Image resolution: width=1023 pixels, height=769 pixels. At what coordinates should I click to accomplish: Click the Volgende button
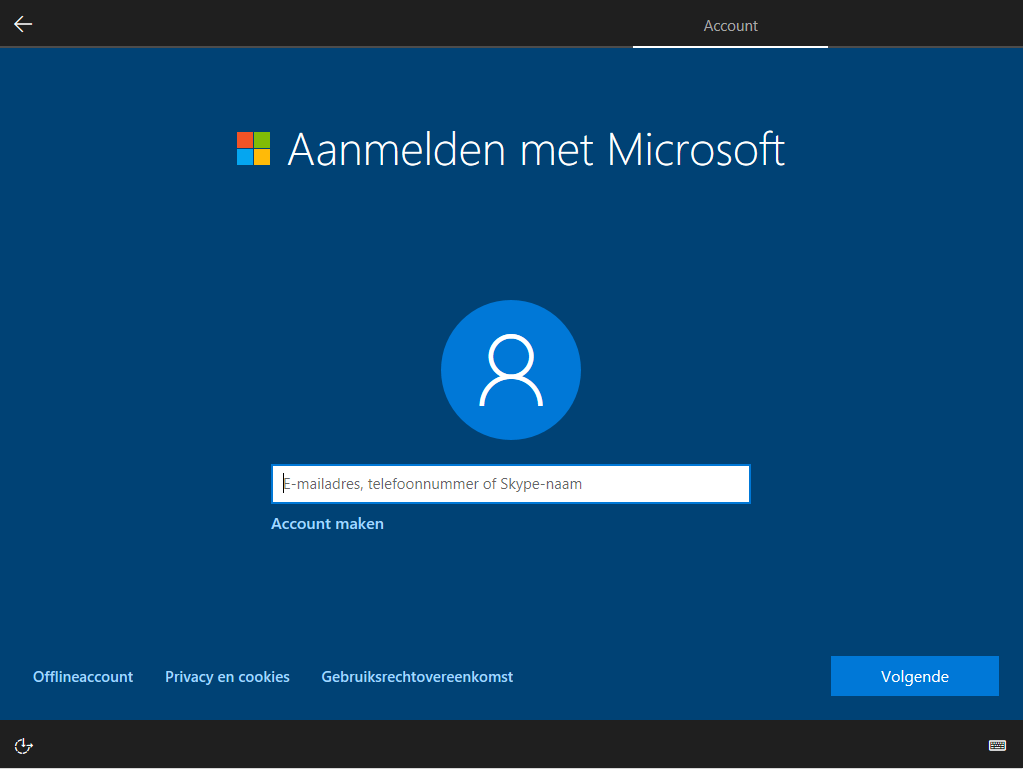point(915,676)
